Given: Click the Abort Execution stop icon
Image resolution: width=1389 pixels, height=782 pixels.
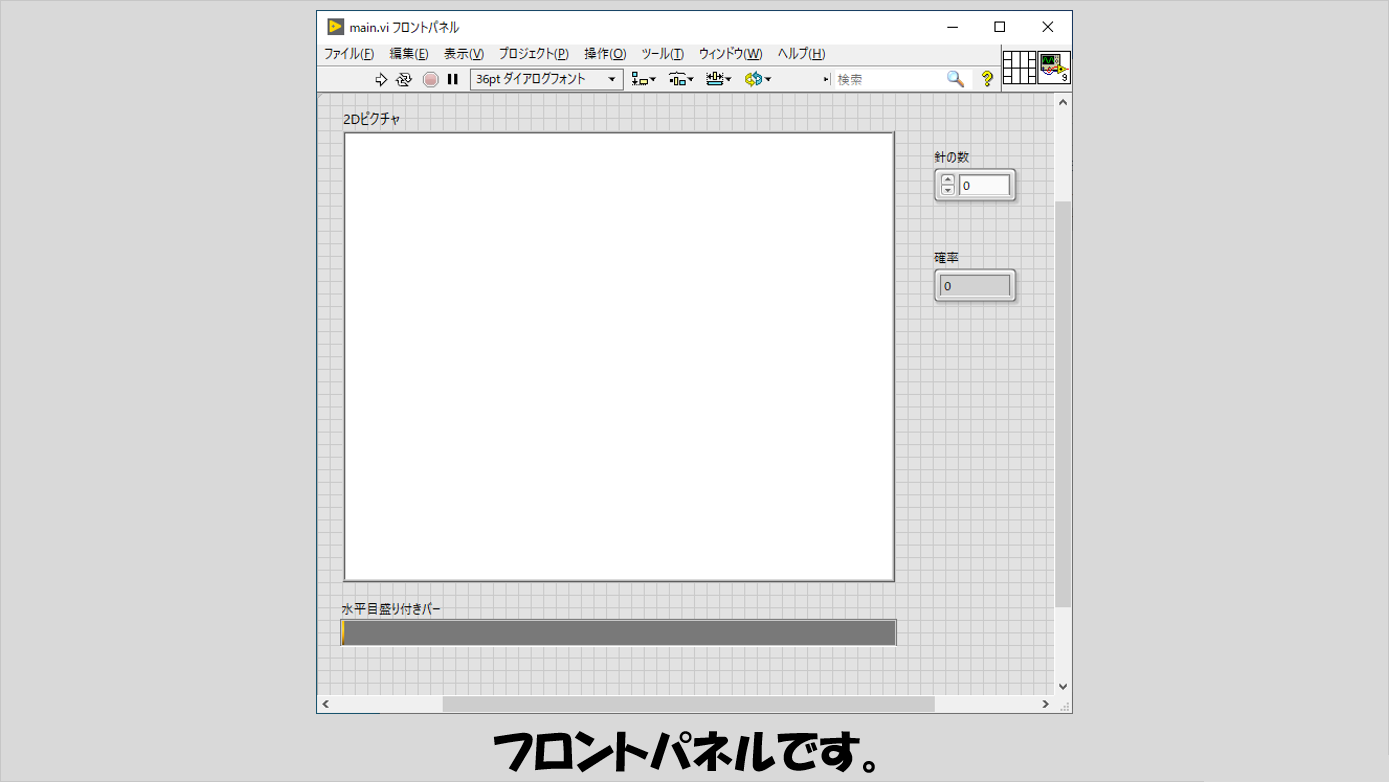Looking at the screenshot, I should point(430,79).
